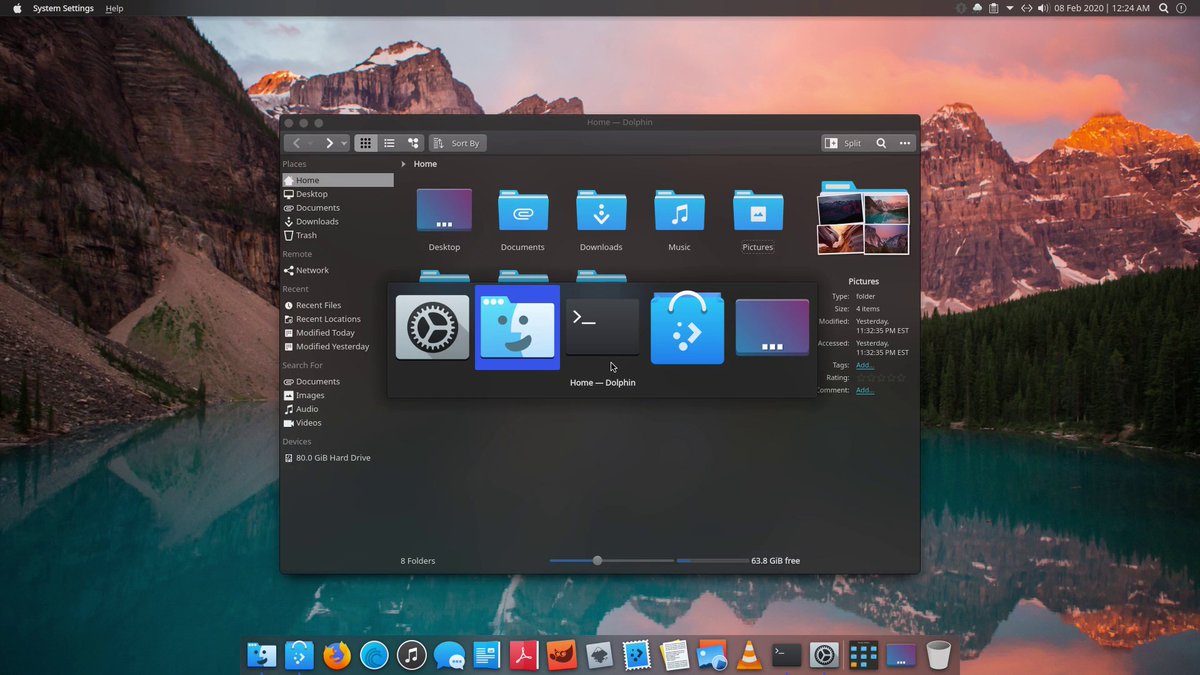Image resolution: width=1200 pixels, height=675 pixels.
Task: Switch Dolphin to Details list view
Action: click(x=413, y=143)
